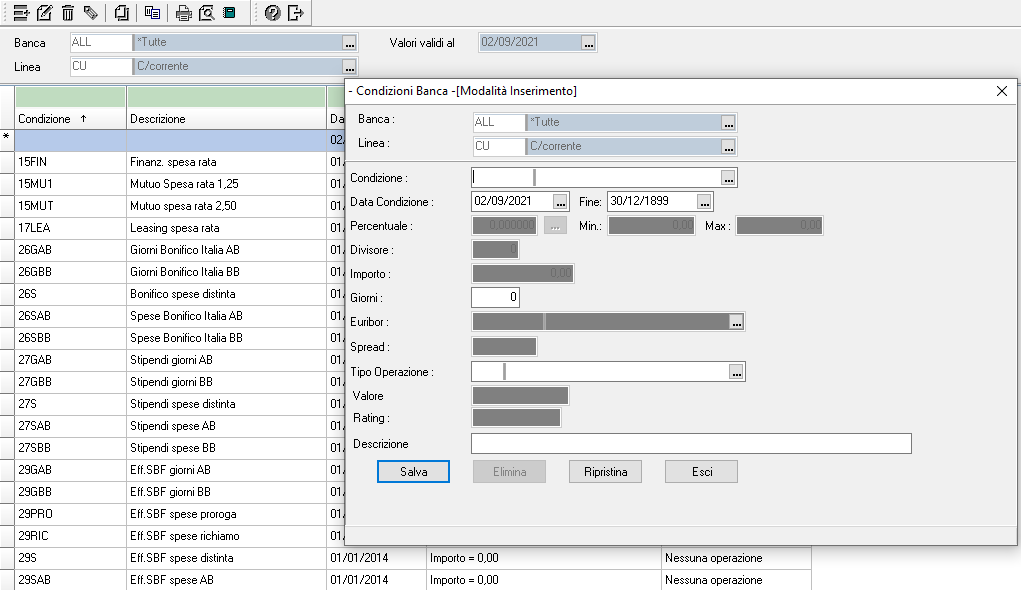Click the trash delete icon in toolbar
The width and height of the screenshot is (1021, 590).
68,13
